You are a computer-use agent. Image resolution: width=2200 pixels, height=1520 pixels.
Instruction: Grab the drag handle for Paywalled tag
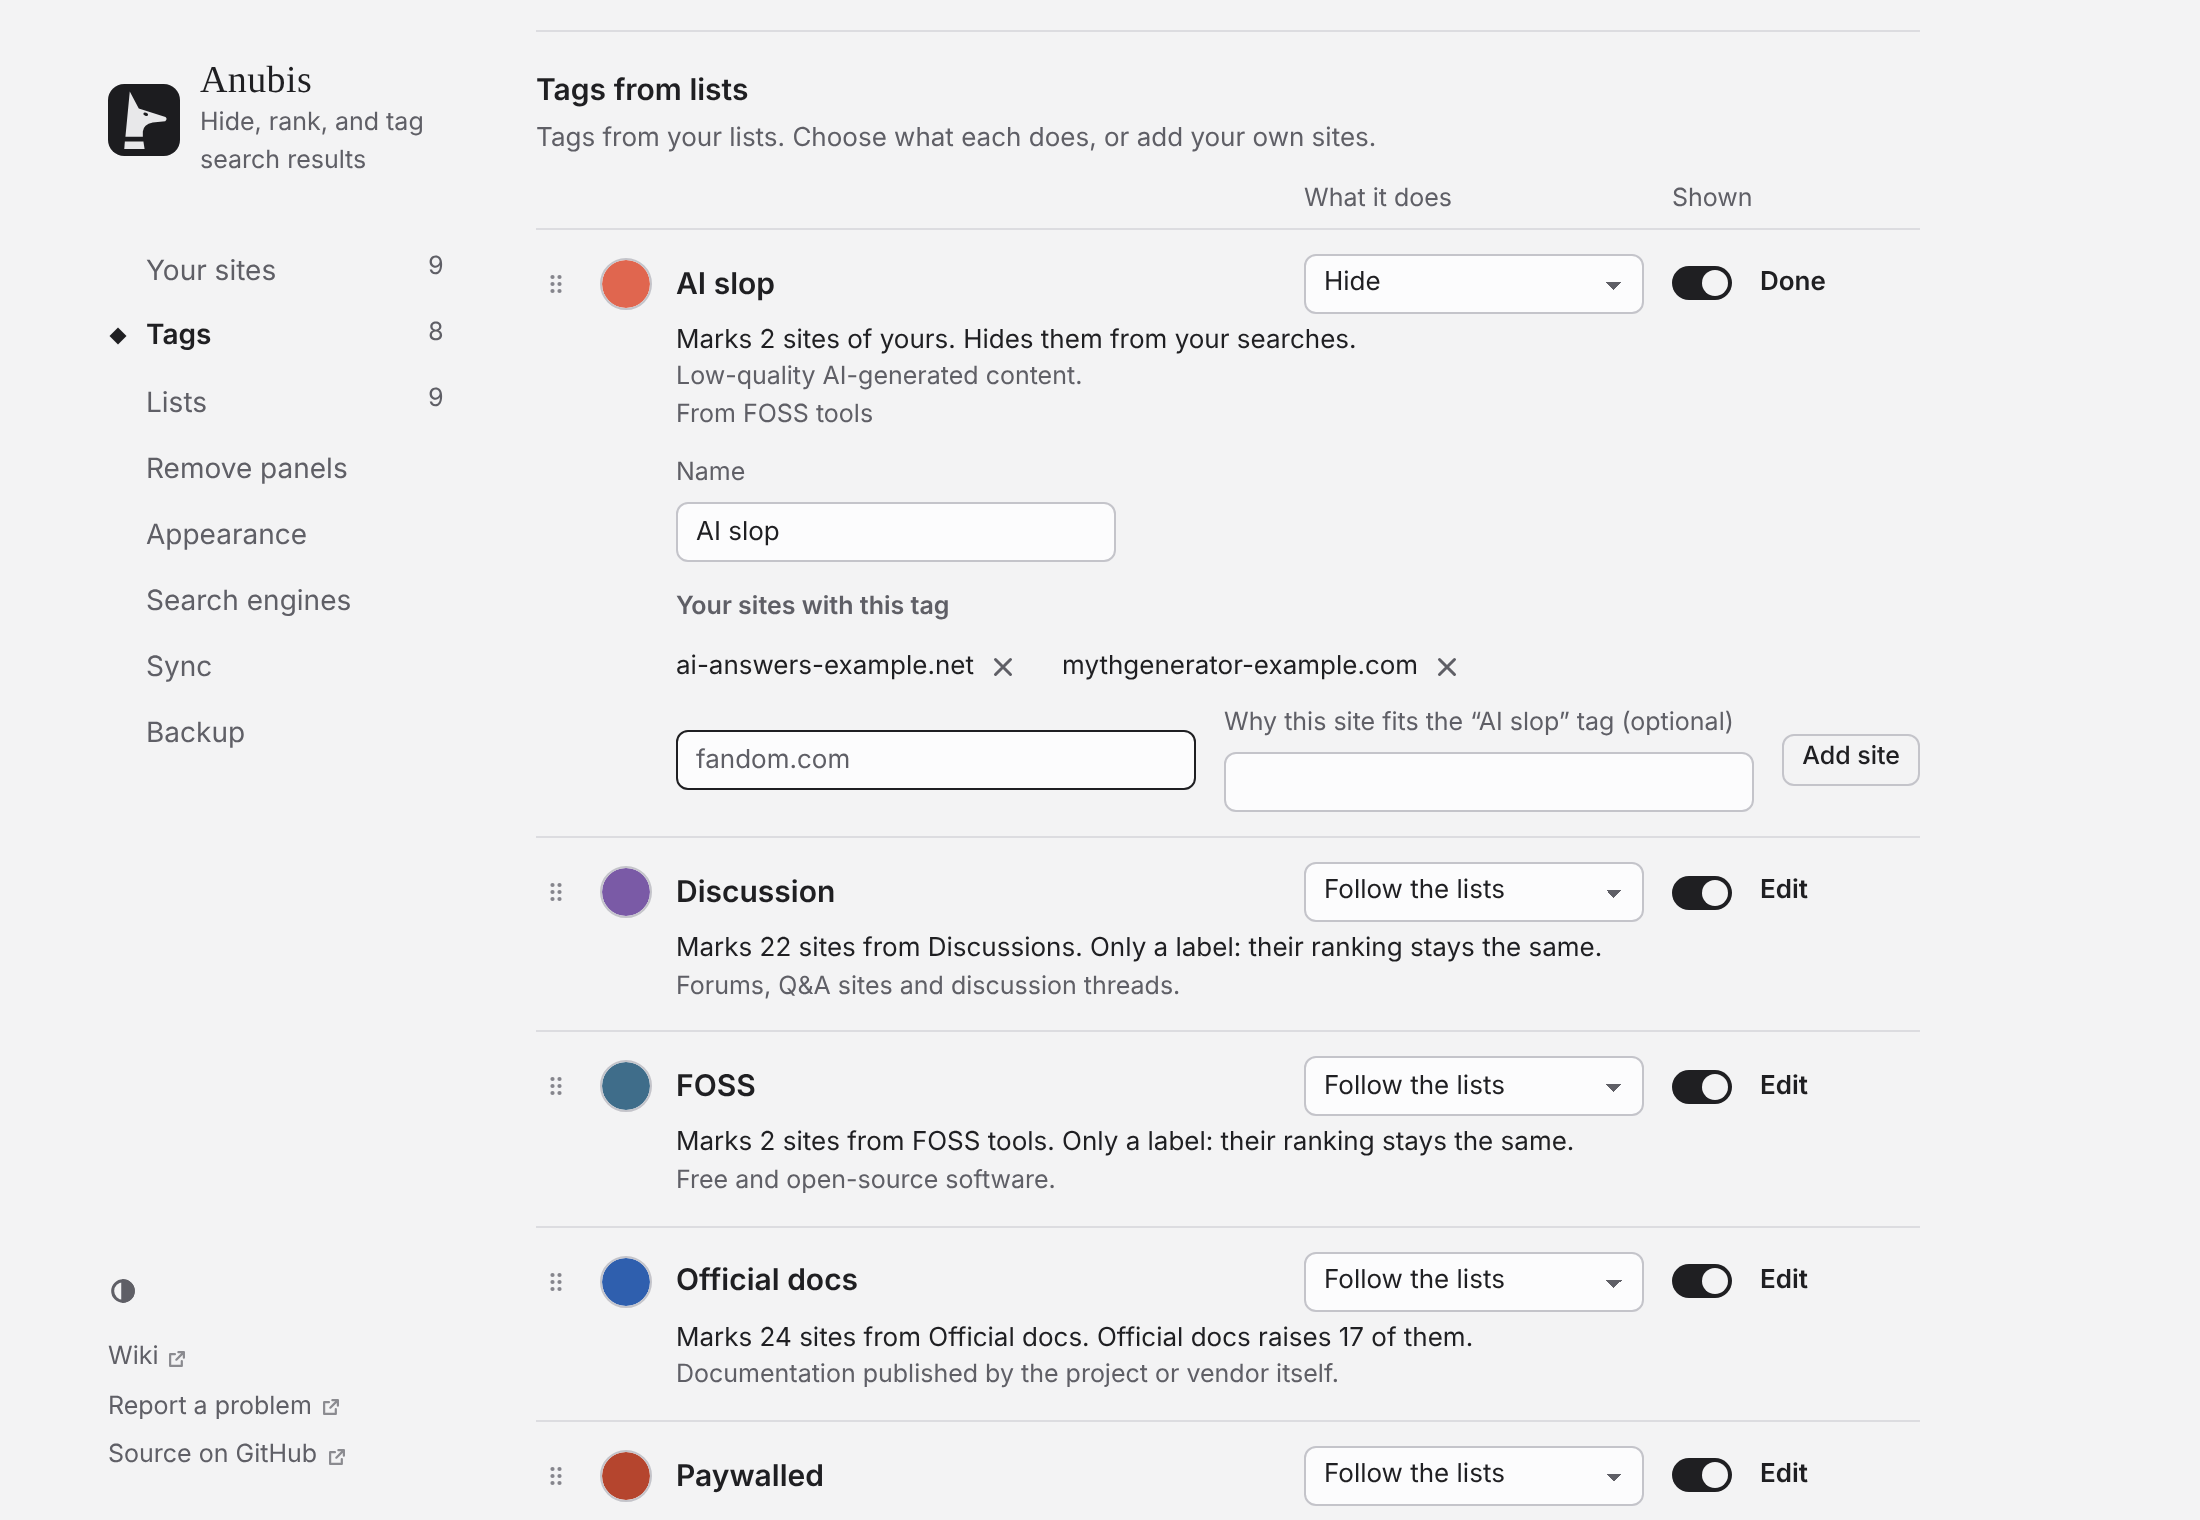556,1476
